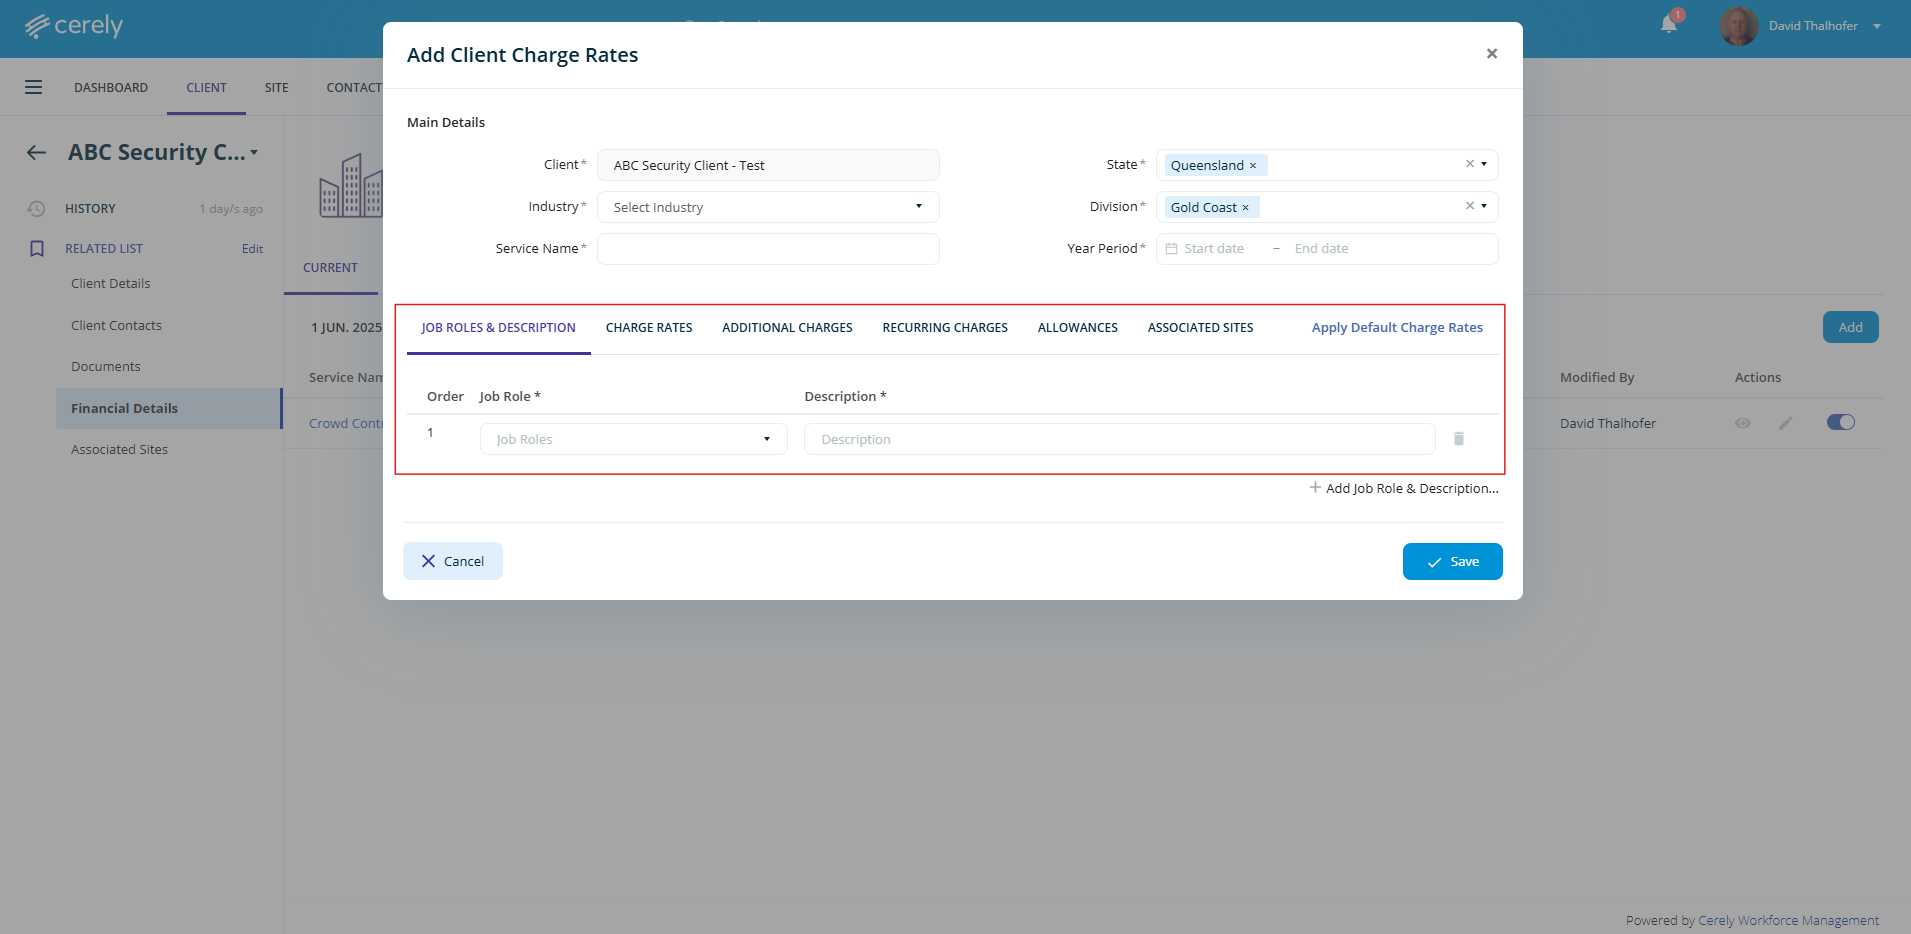Switch to the Charge Rates tab
This screenshot has height=934, width=1911.
(648, 328)
